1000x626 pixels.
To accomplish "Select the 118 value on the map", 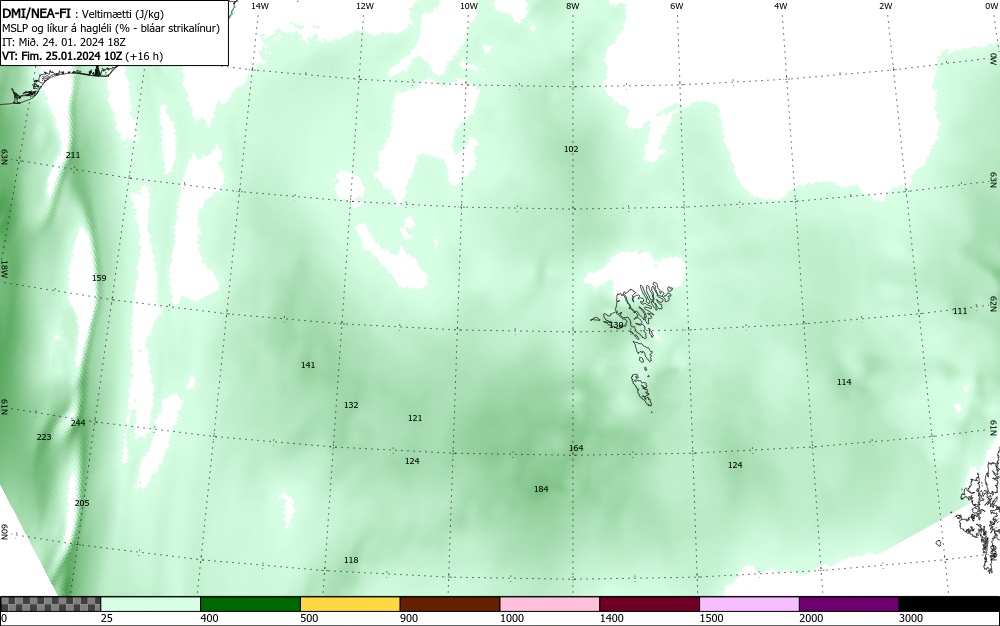I will pyautogui.click(x=351, y=560).
